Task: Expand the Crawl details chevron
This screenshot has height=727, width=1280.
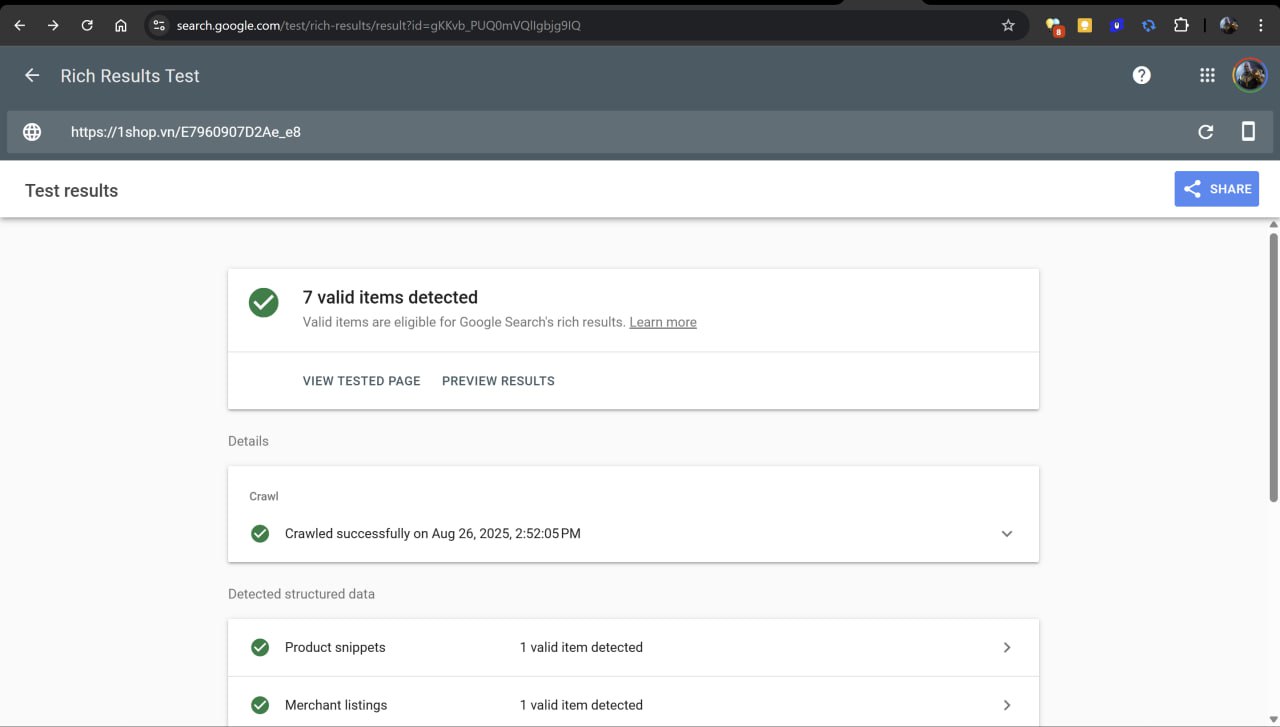Action: 1007,534
